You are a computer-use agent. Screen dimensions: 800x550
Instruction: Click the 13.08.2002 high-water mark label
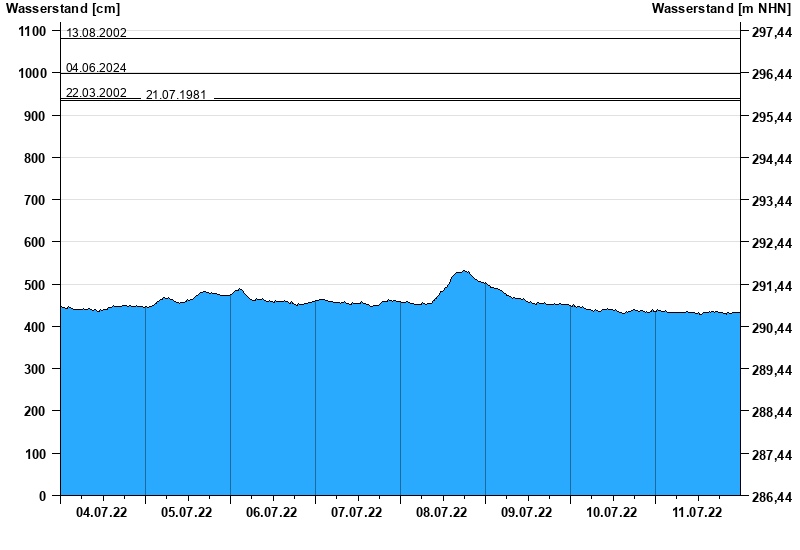click(96, 33)
